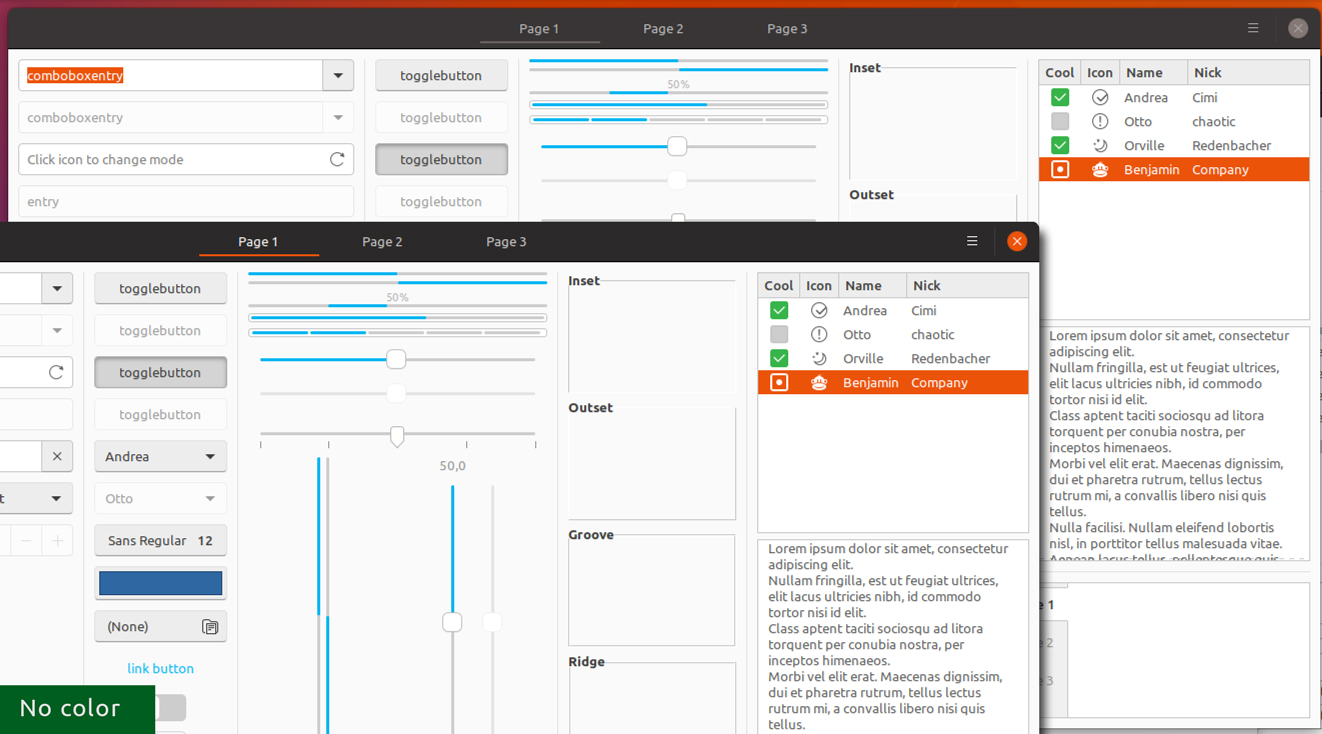The image size is (1322, 734).
Task: Open Sans Regular 12 font chooser
Action: pos(160,540)
